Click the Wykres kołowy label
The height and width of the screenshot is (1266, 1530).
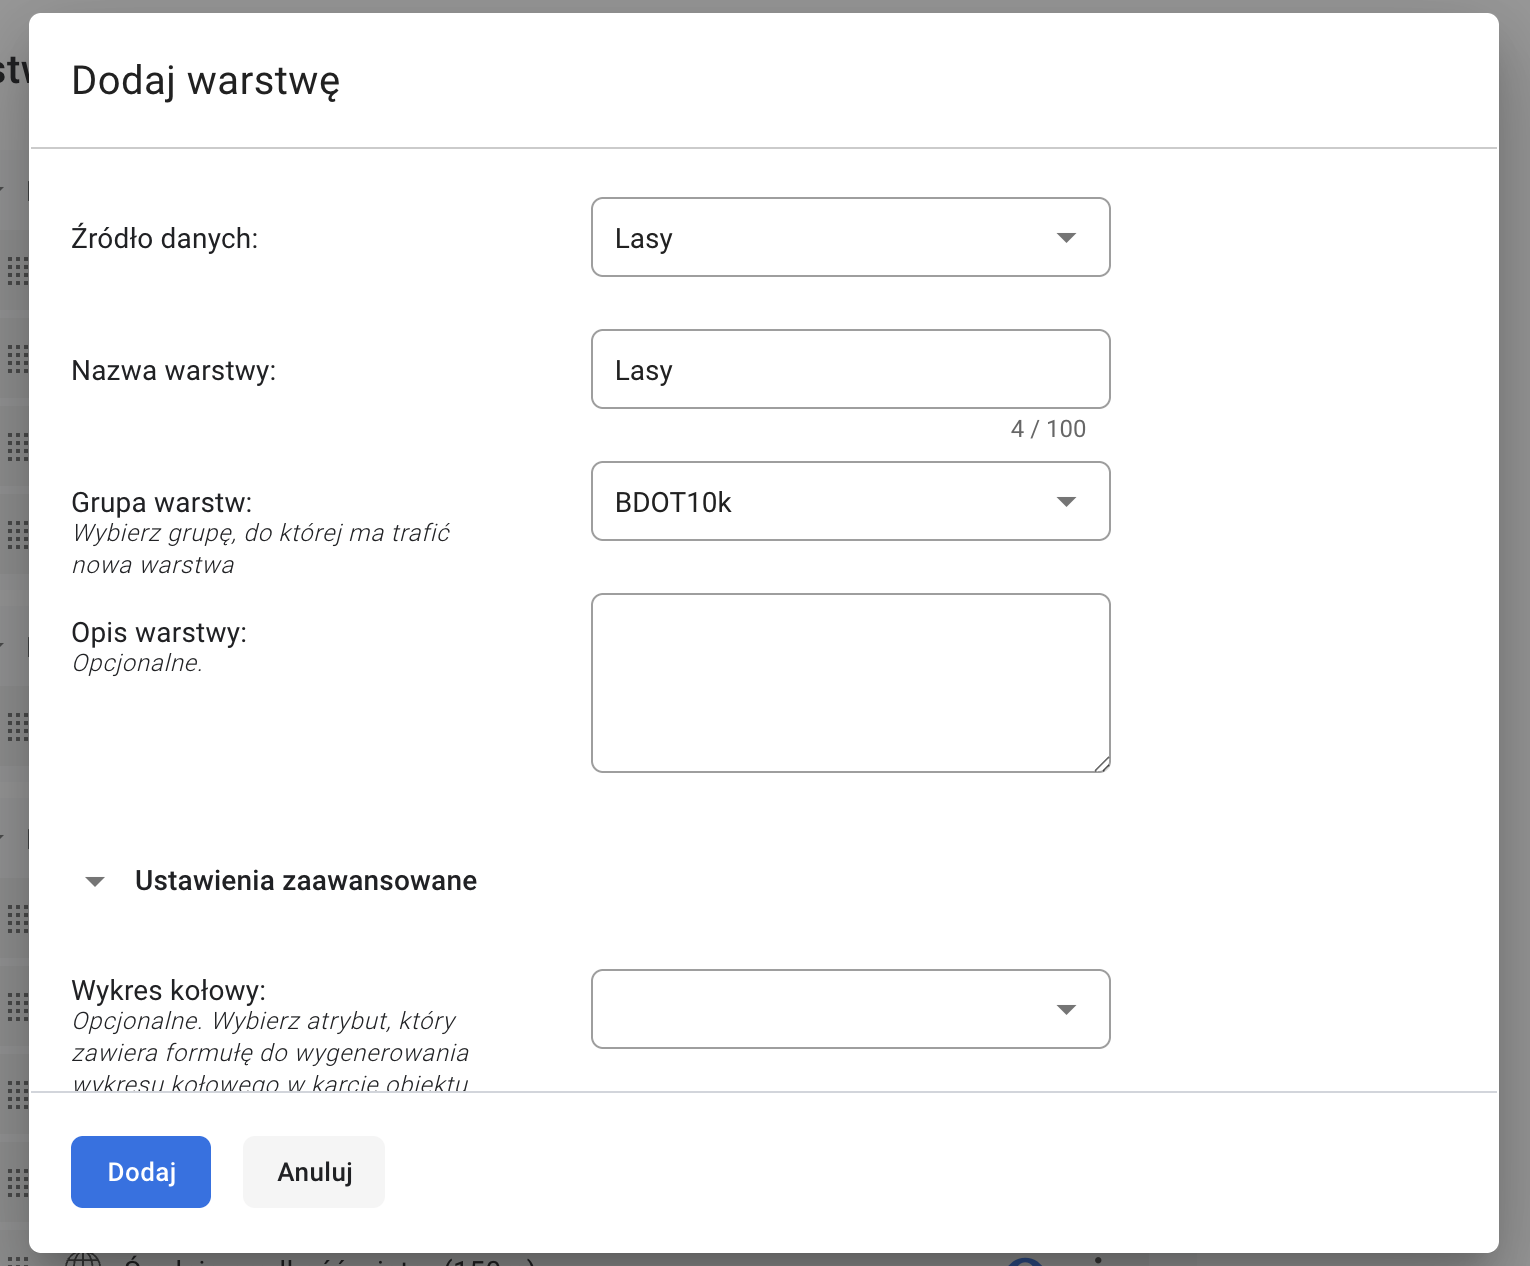click(169, 991)
